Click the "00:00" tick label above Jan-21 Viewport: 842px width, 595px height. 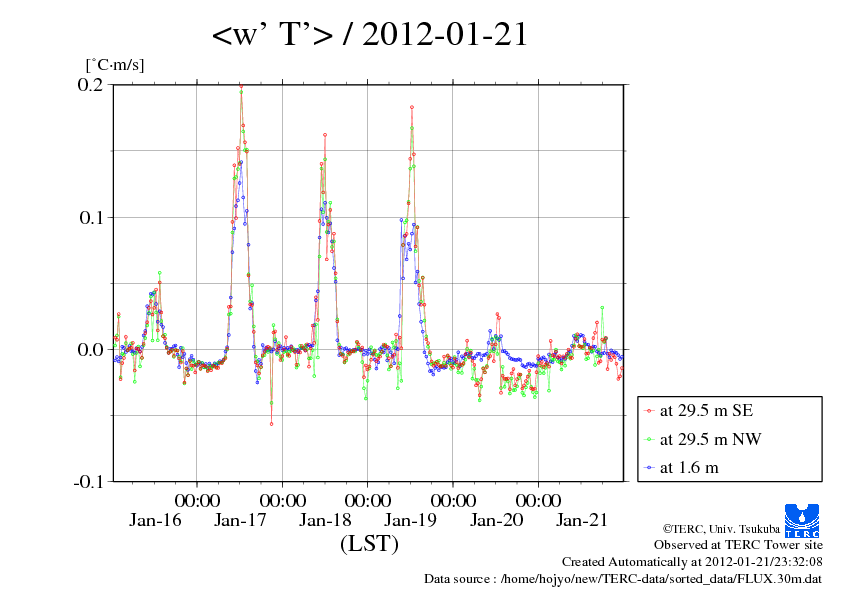click(x=538, y=500)
